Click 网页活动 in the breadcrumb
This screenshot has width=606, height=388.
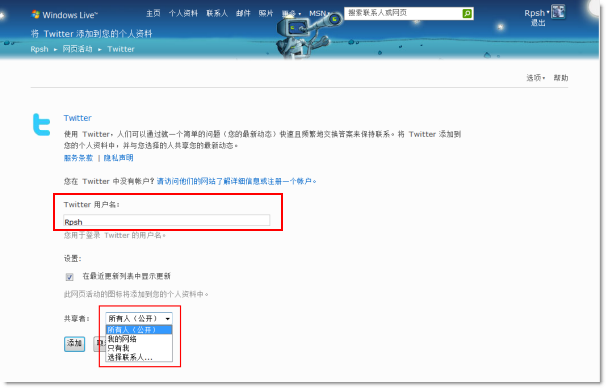coord(77,49)
